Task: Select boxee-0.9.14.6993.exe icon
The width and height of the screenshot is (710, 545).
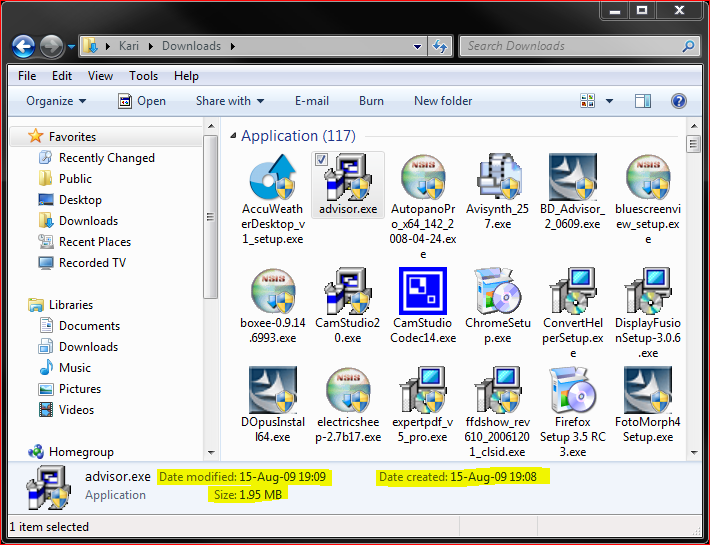Action: click(273, 291)
